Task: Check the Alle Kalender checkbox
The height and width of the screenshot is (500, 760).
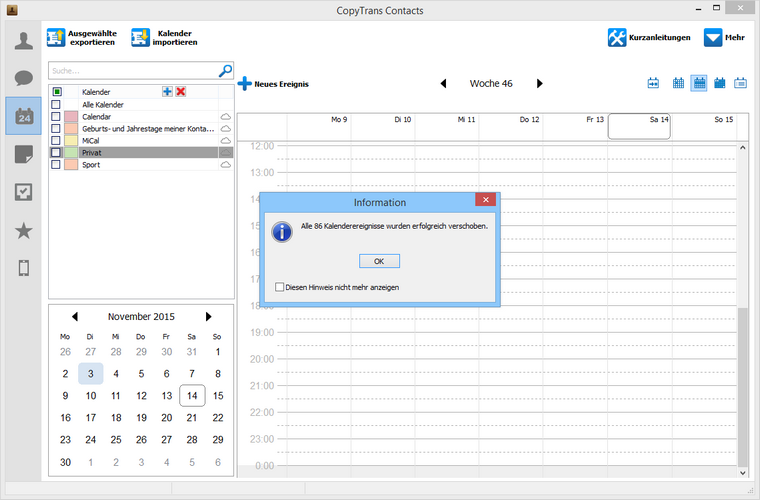Action: click(56, 105)
